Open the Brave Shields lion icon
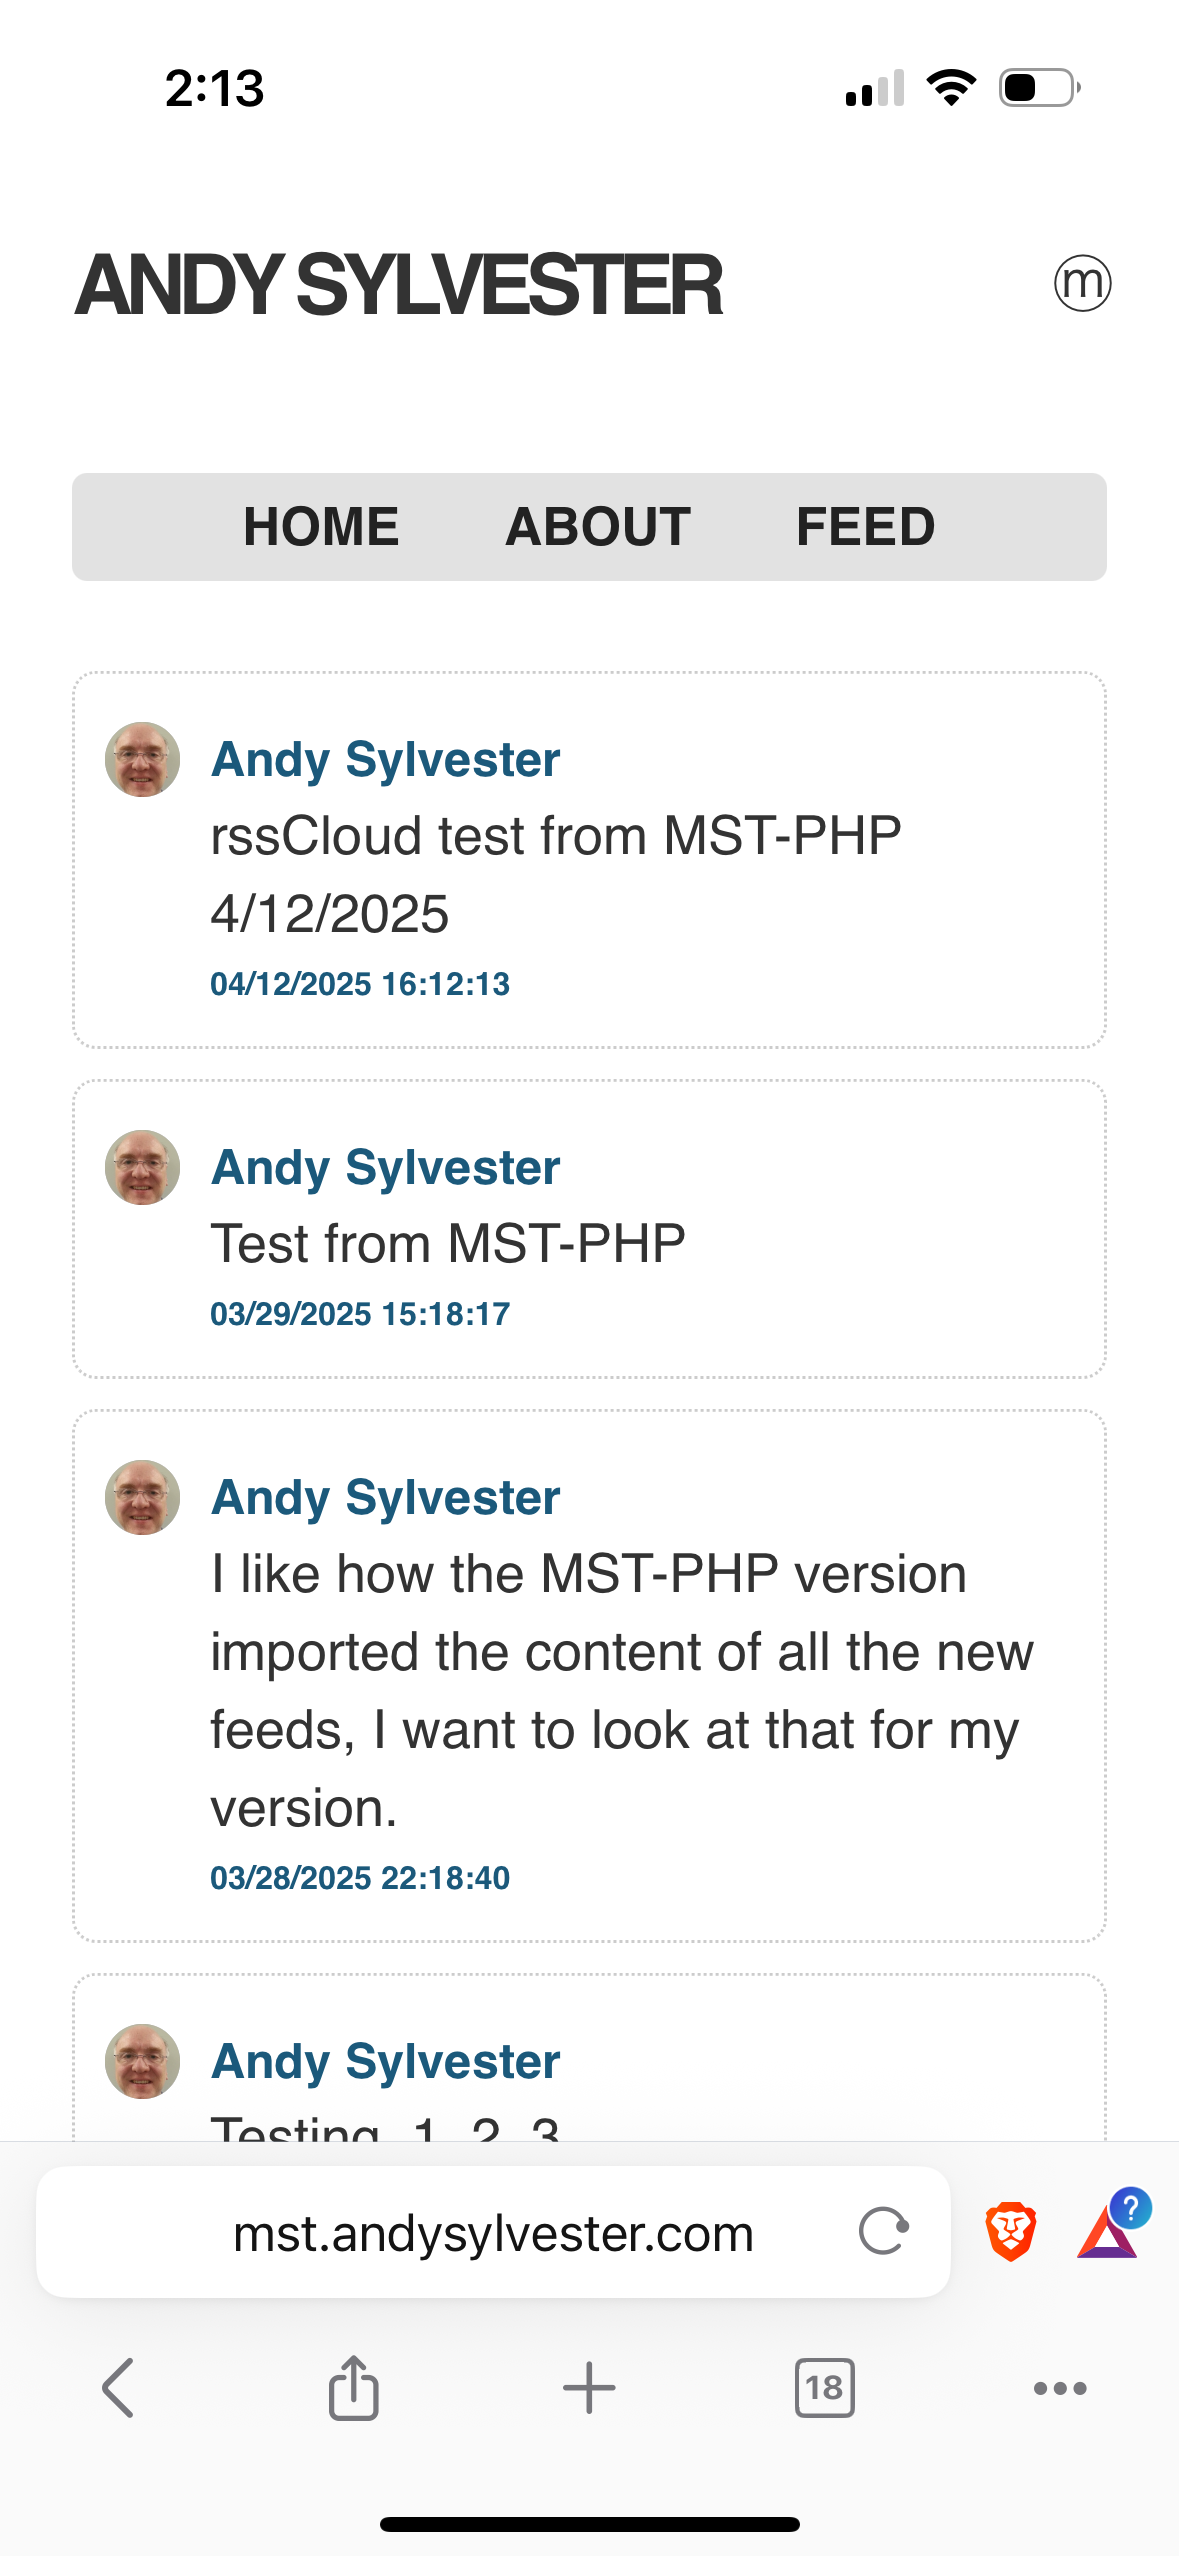 [x=1010, y=2231]
